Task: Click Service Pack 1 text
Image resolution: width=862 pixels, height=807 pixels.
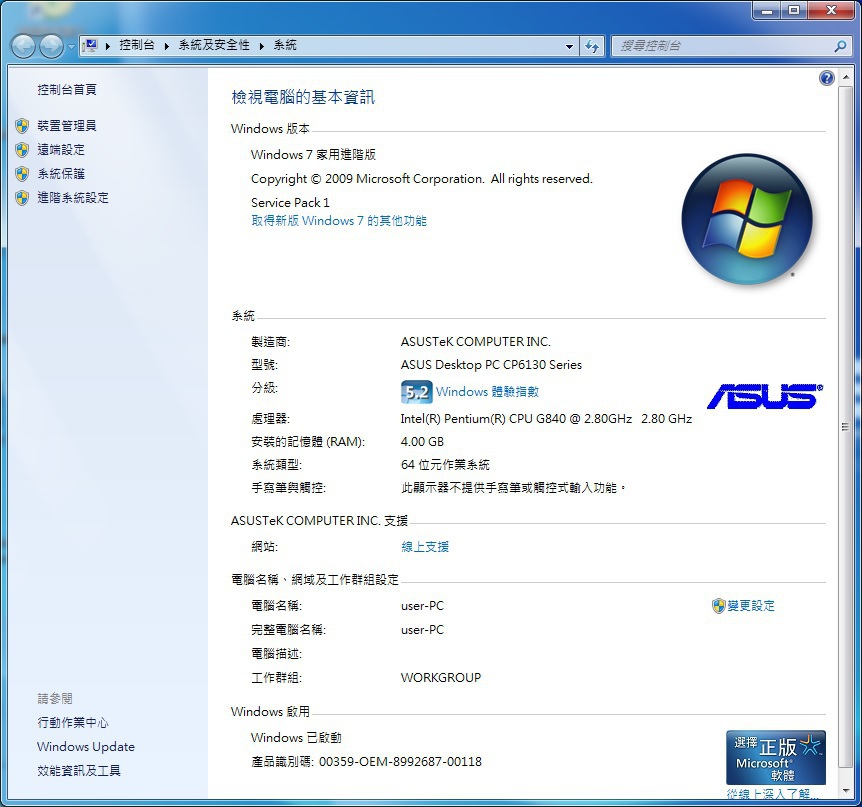Action: point(290,203)
